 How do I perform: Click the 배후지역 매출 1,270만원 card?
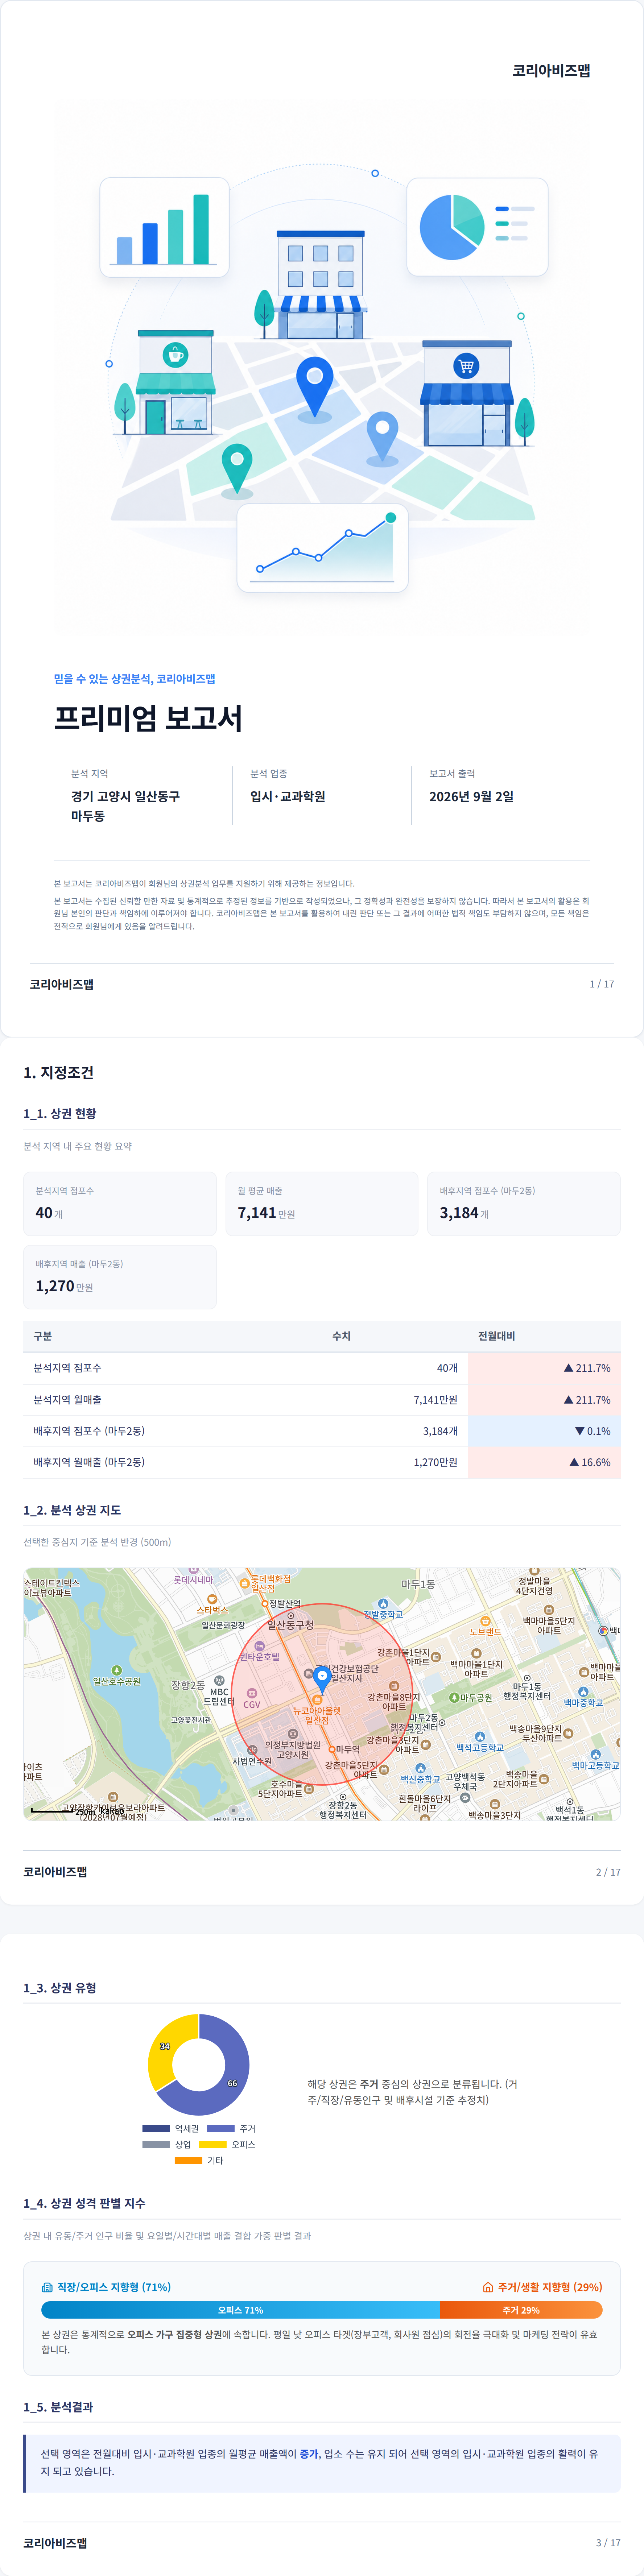pyautogui.click(x=120, y=1277)
